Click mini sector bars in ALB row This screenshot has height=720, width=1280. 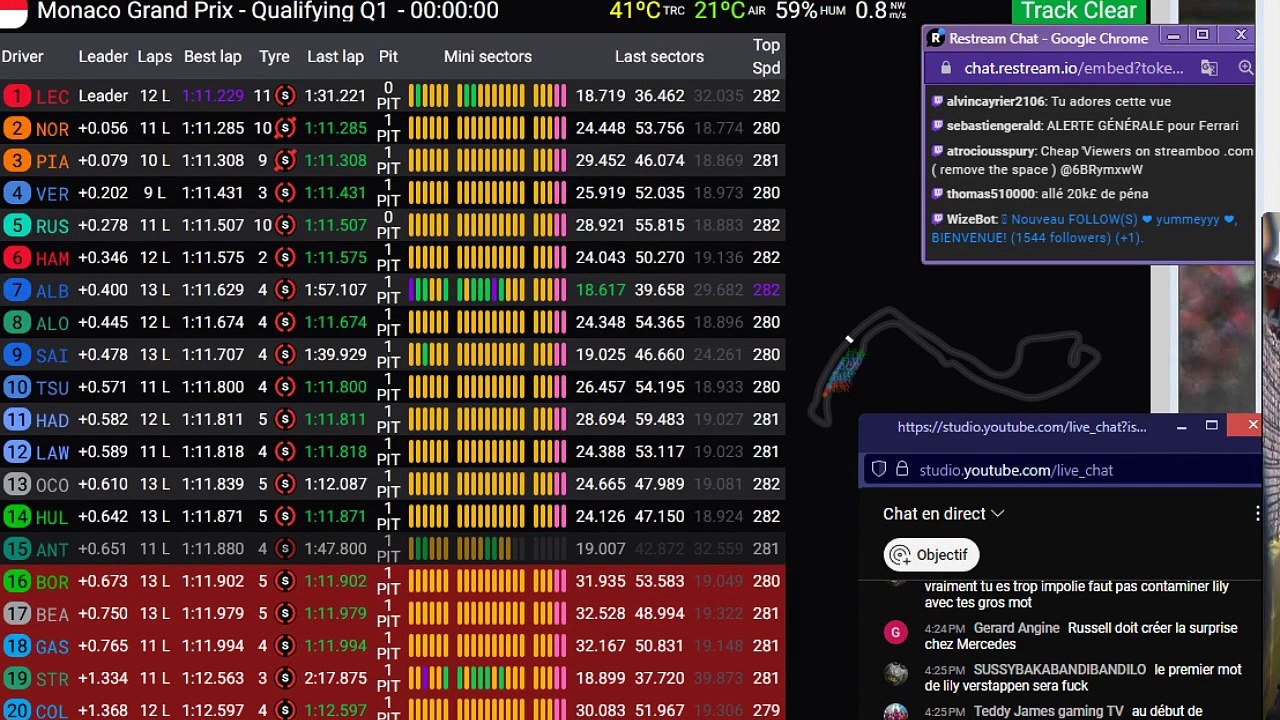tap(487, 290)
